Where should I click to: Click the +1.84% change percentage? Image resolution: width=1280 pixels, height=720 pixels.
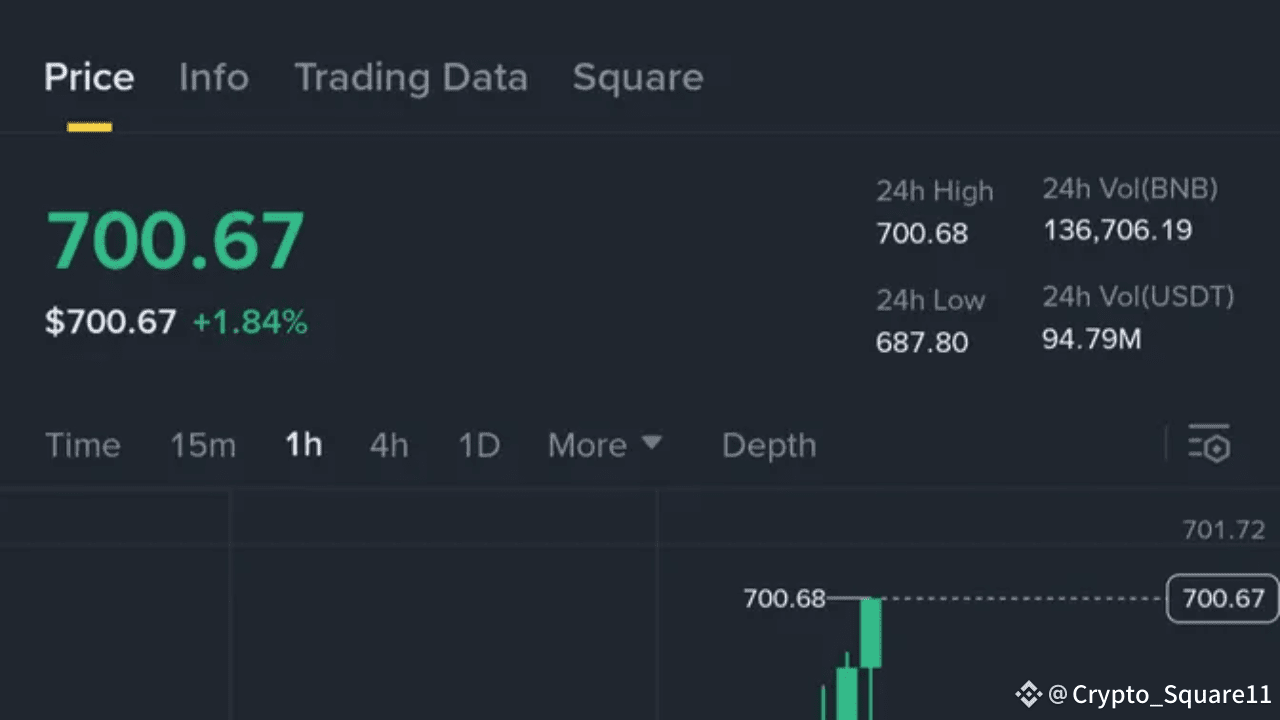250,323
